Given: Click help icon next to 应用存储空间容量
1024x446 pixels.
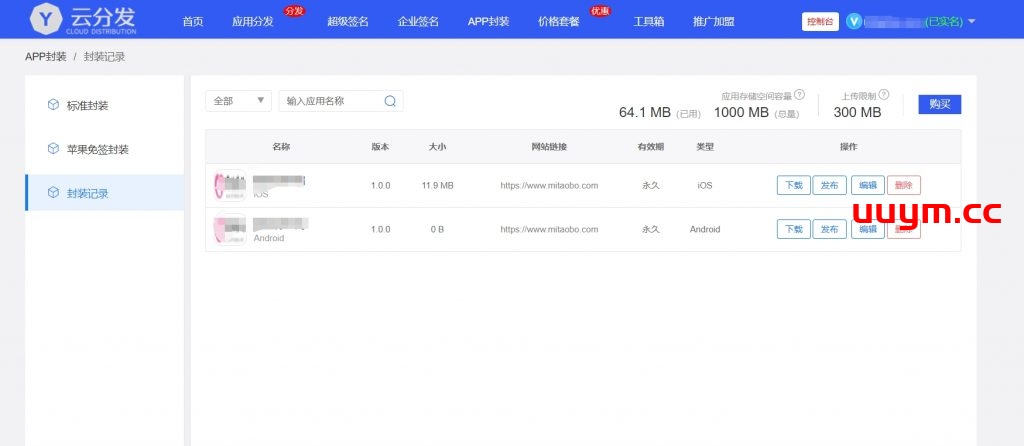Looking at the screenshot, I should point(800,95).
